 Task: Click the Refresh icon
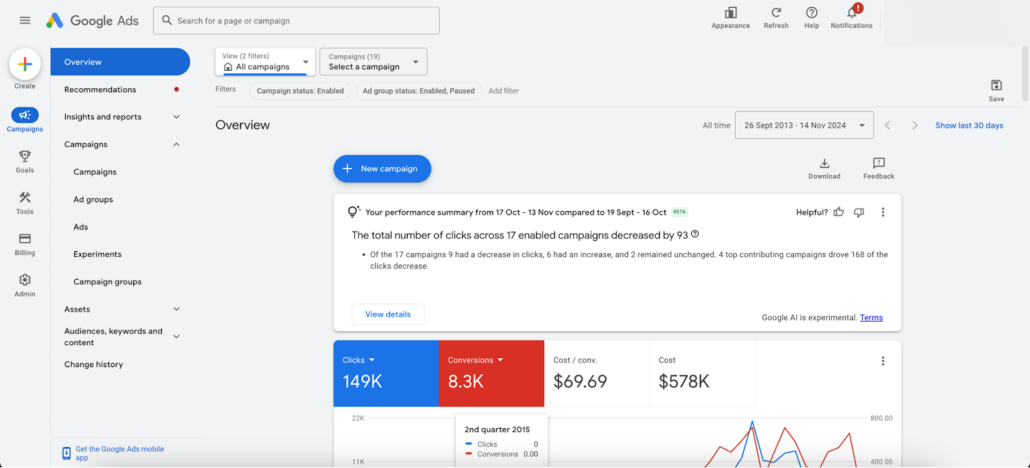point(776,13)
